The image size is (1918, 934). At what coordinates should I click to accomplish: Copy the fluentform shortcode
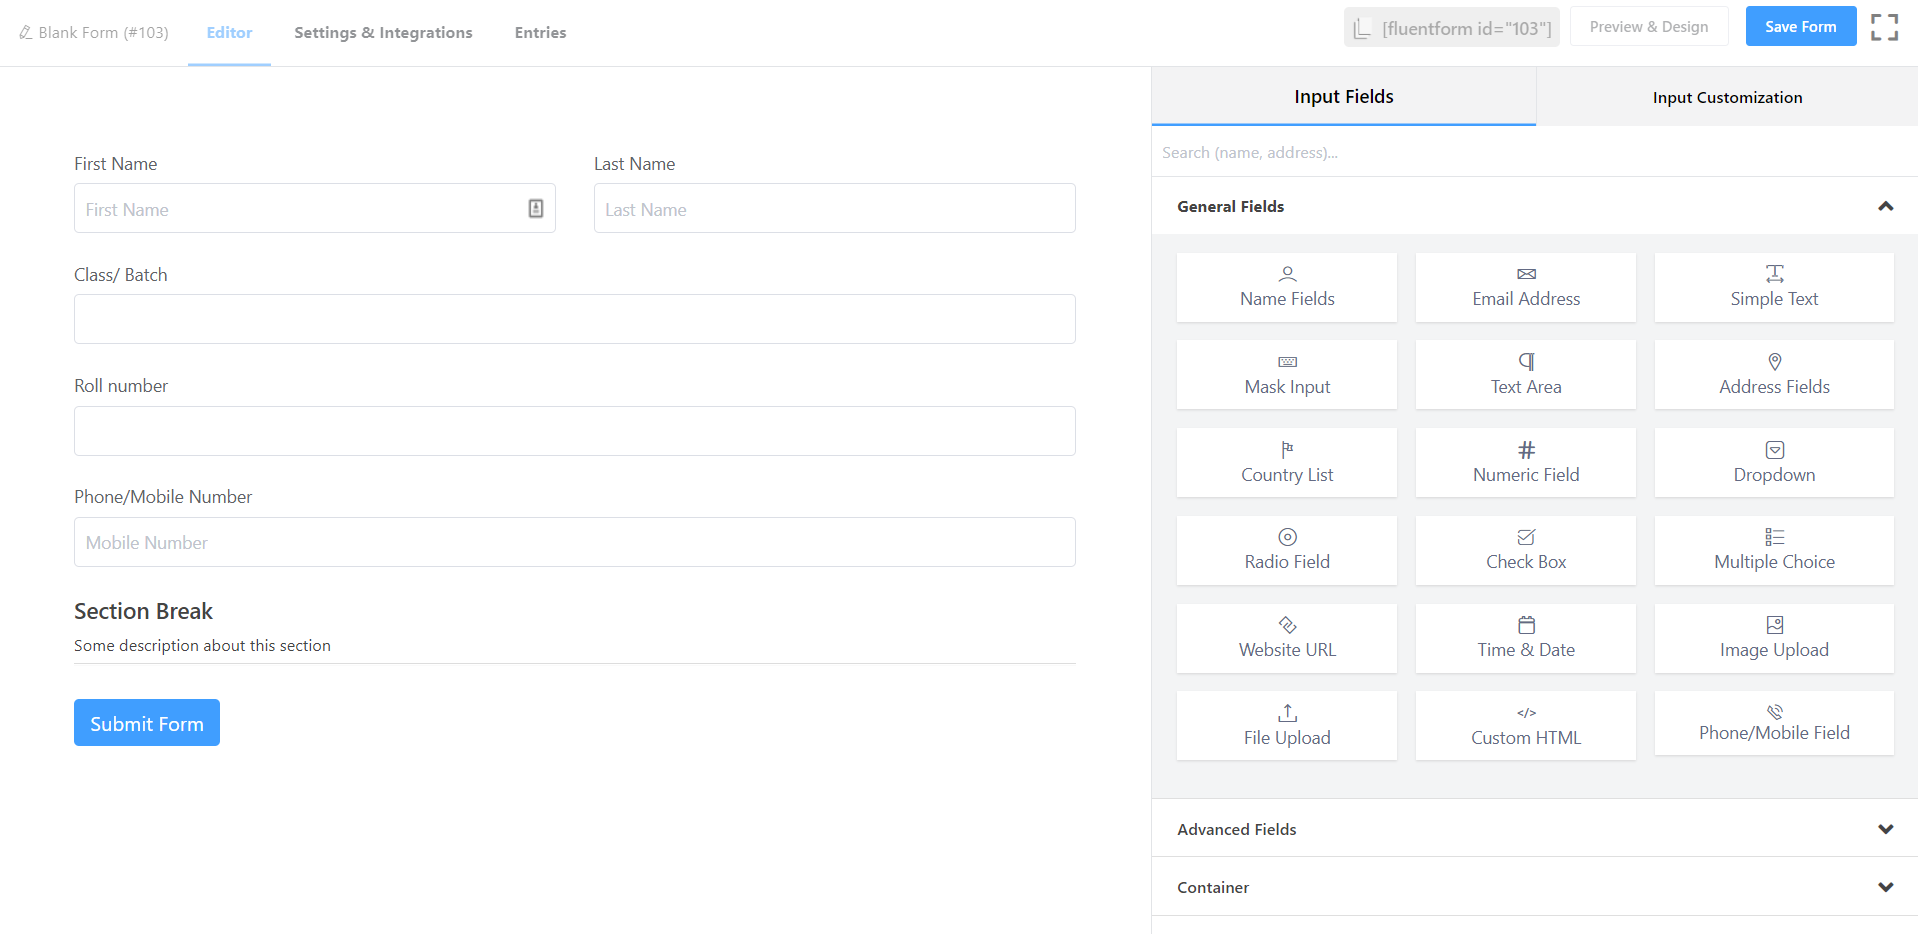[x=1452, y=28]
